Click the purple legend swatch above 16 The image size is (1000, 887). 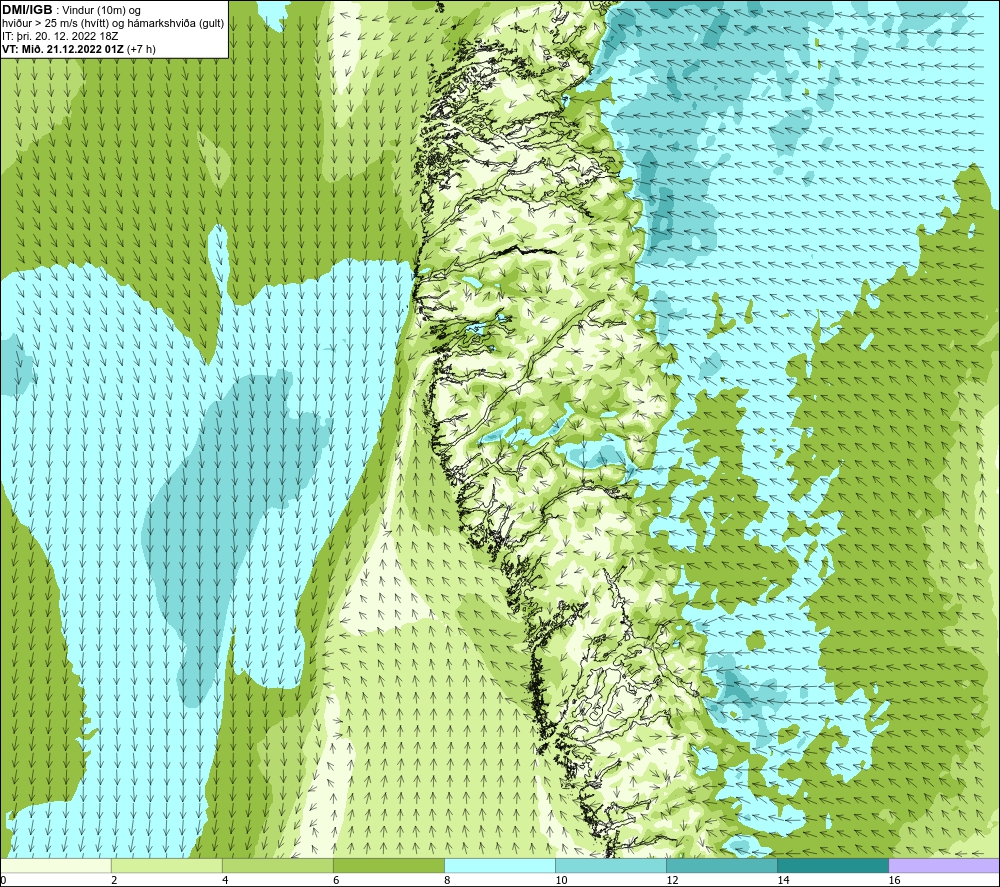tap(944, 865)
